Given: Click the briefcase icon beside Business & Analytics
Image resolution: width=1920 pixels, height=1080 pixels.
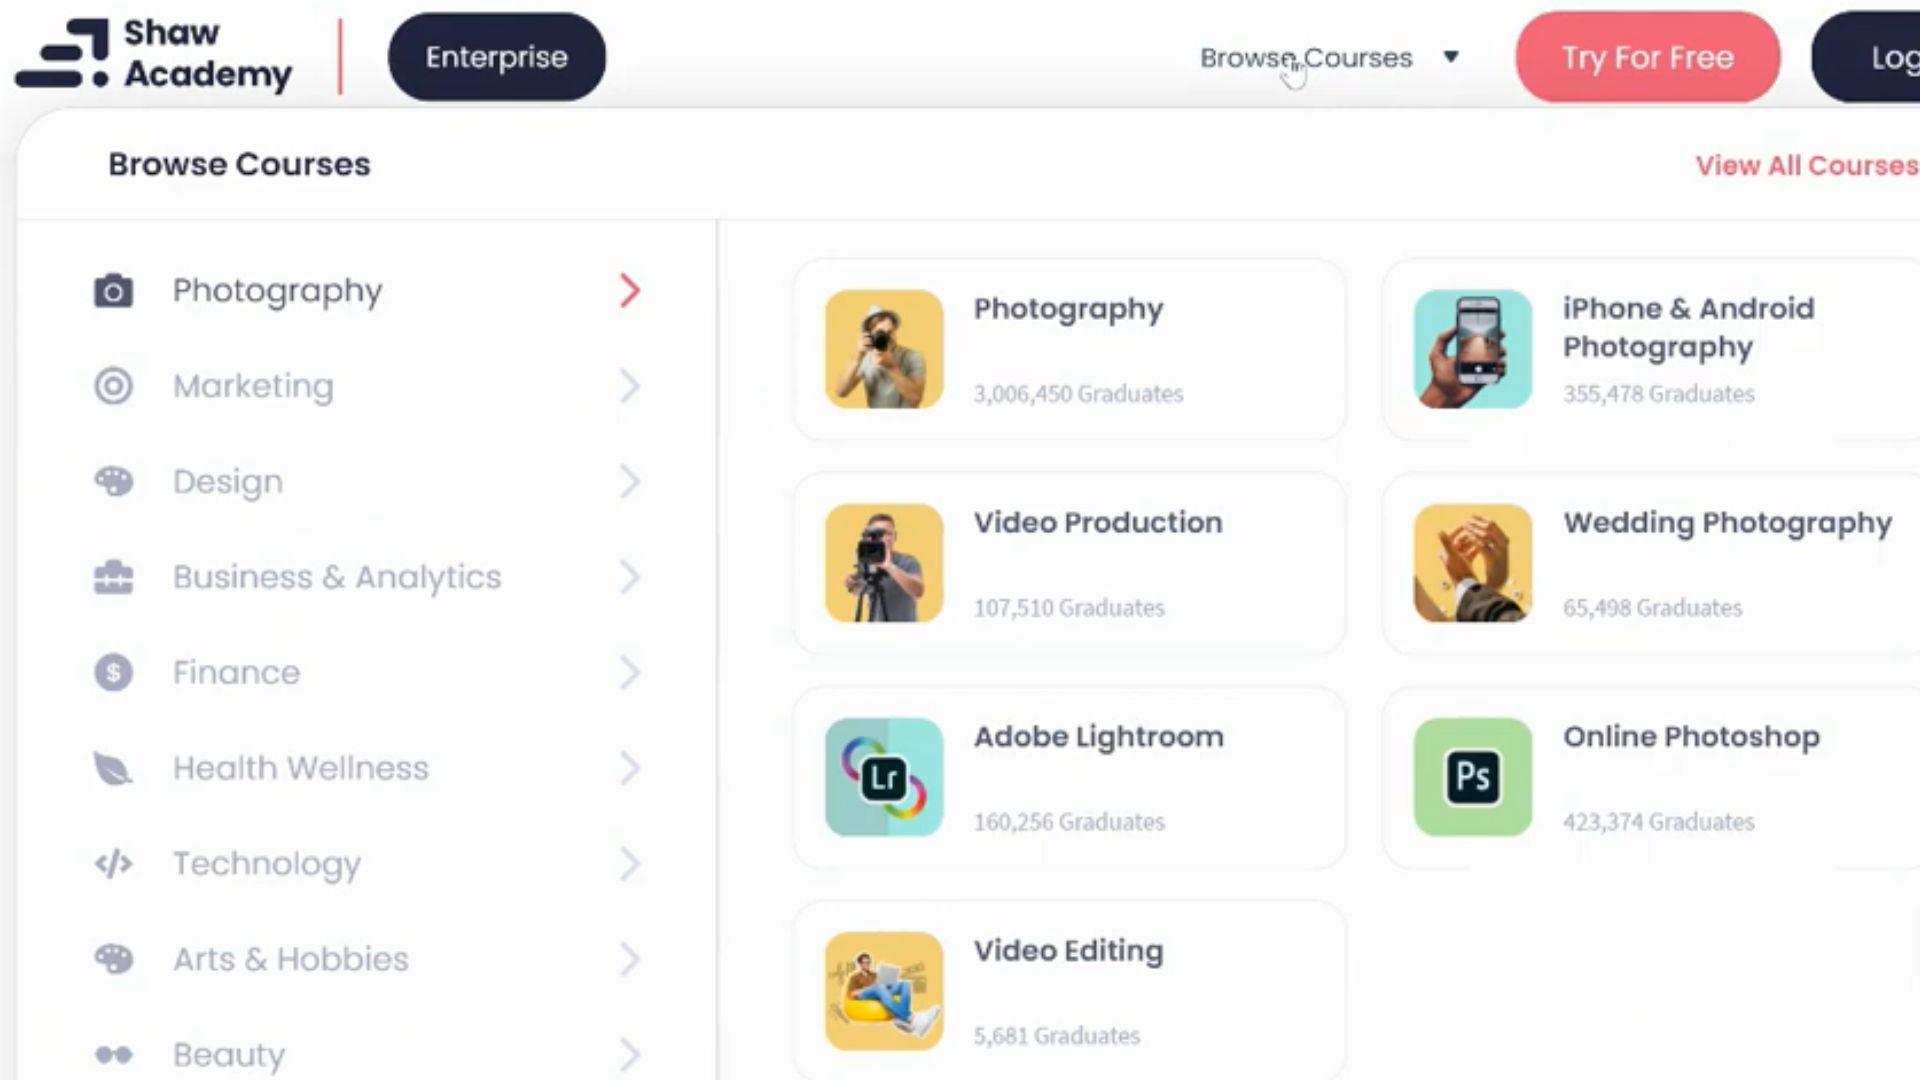Looking at the screenshot, I should [113, 577].
